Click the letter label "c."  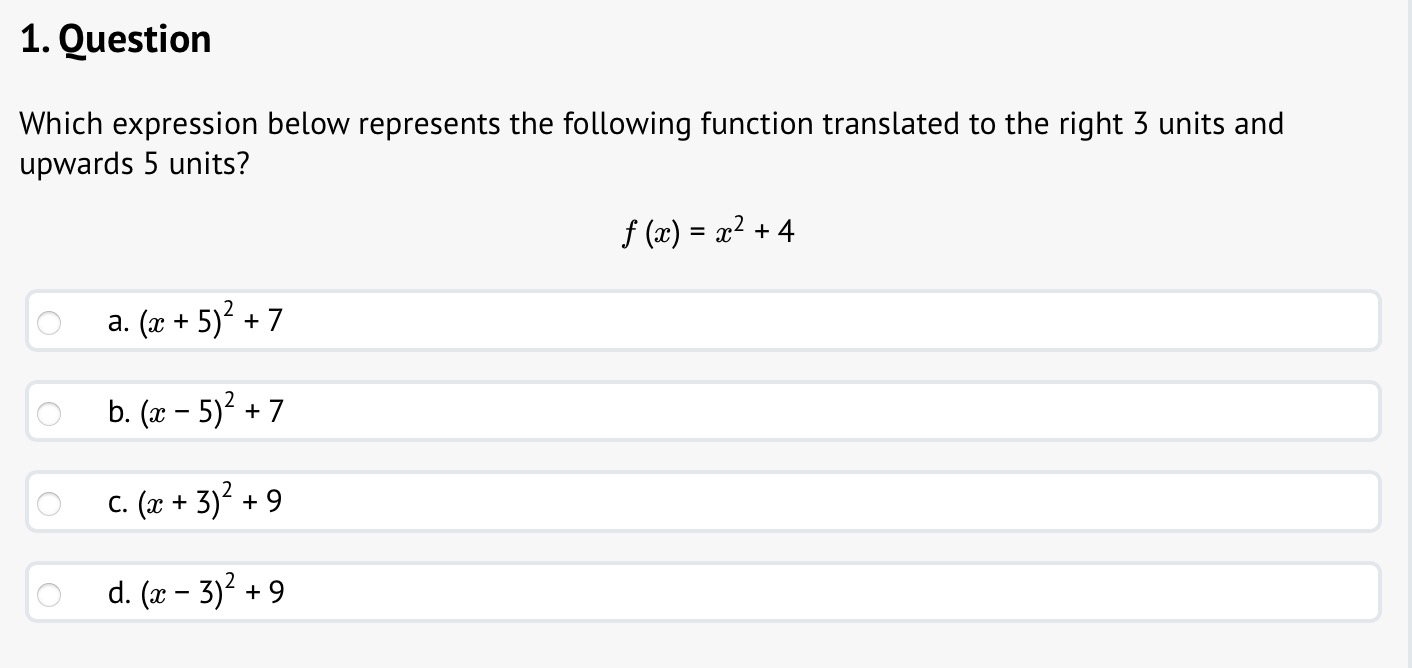pyautogui.click(x=118, y=503)
